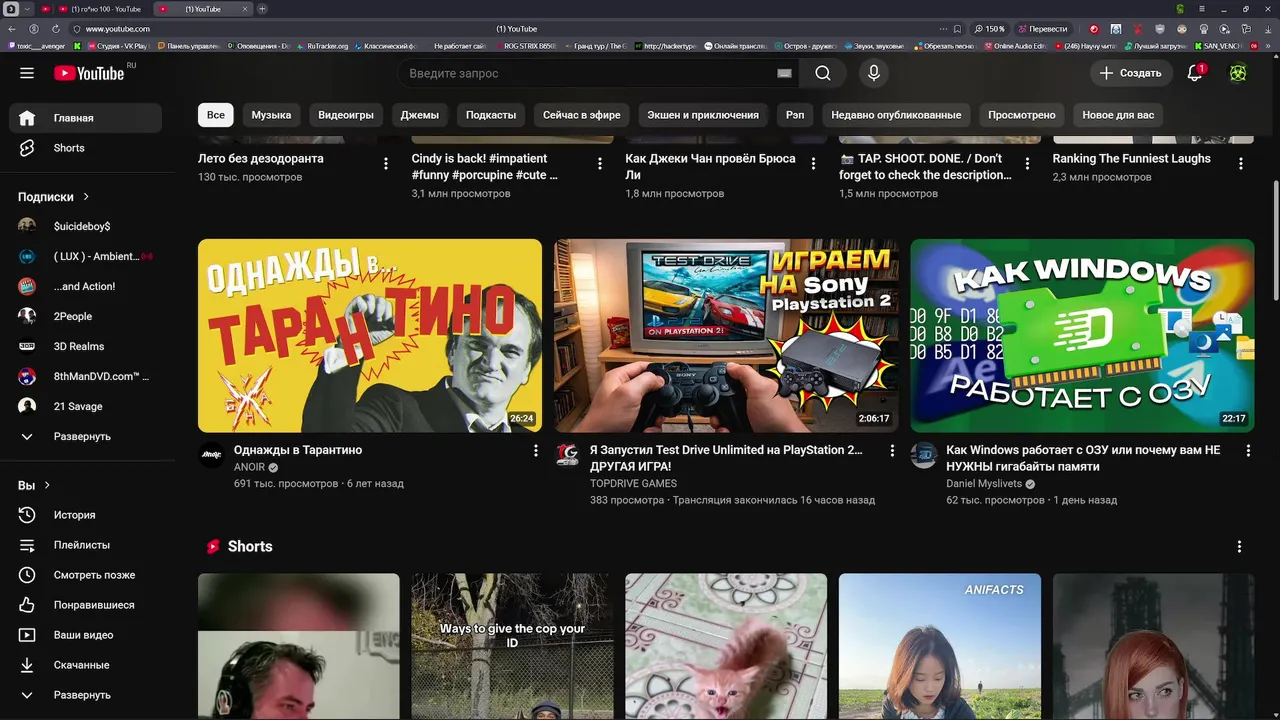Viewport: 1280px width, 720px height.
Task: Click the magnifier search button
Action: pos(822,73)
